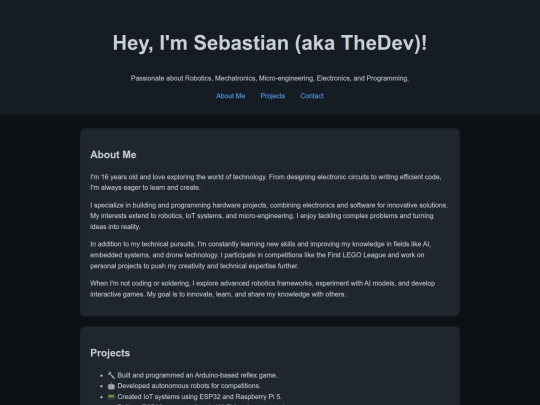The image size is (540, 405).
Task: Click the "Hey, I'm Sebastian" main title
Action: point(270,43)
